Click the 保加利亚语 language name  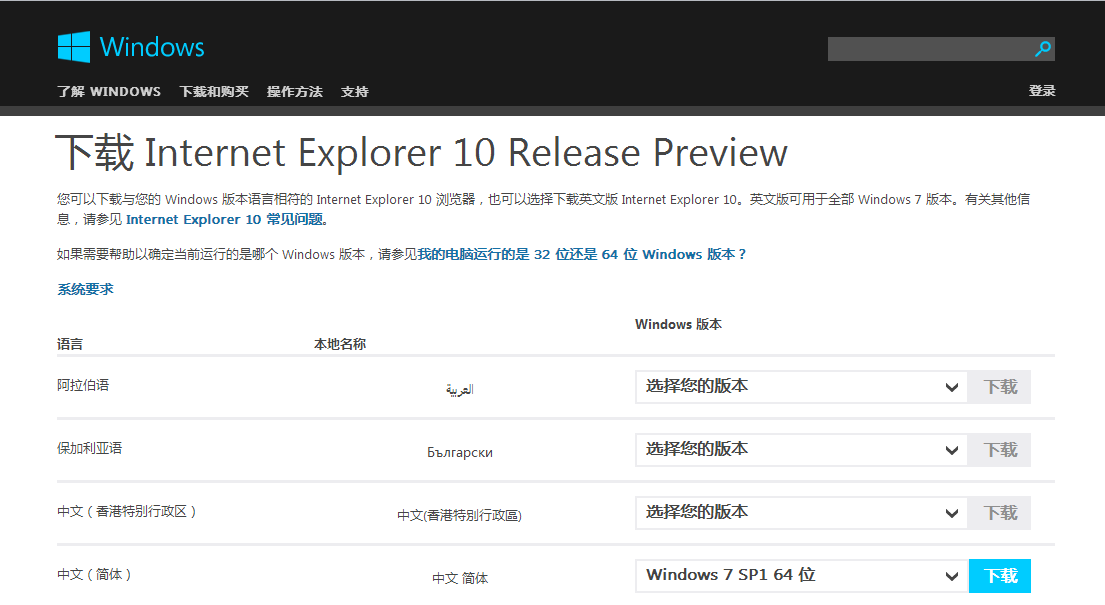(x=89, y=448)
